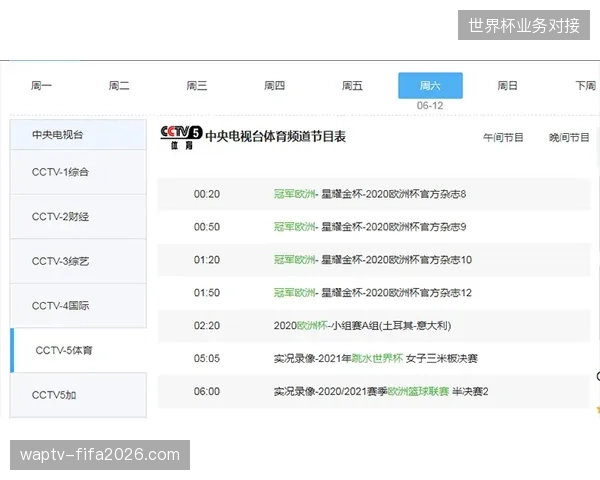Open the 下周 schedule tab
600x480 pixels.
[586, 85]
